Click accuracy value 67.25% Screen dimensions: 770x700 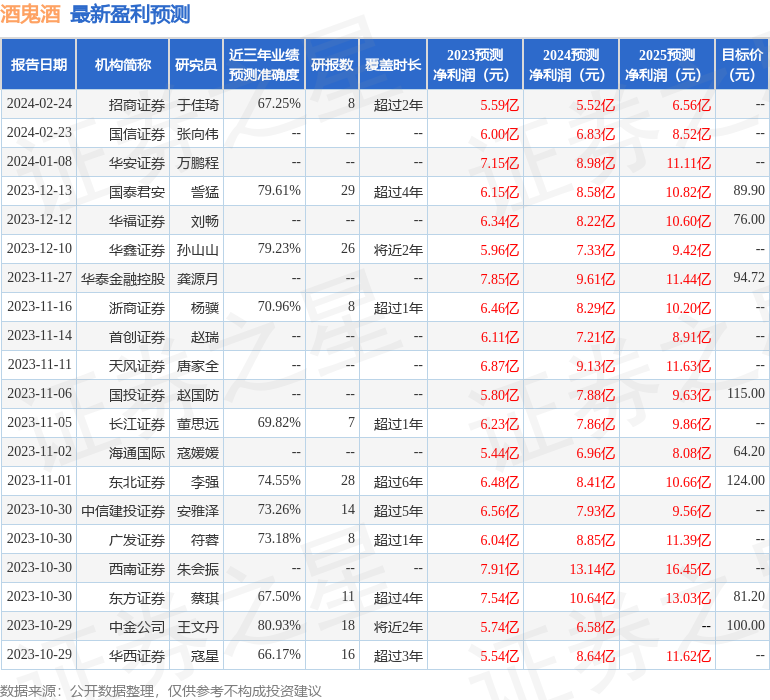tap(279, 104)
